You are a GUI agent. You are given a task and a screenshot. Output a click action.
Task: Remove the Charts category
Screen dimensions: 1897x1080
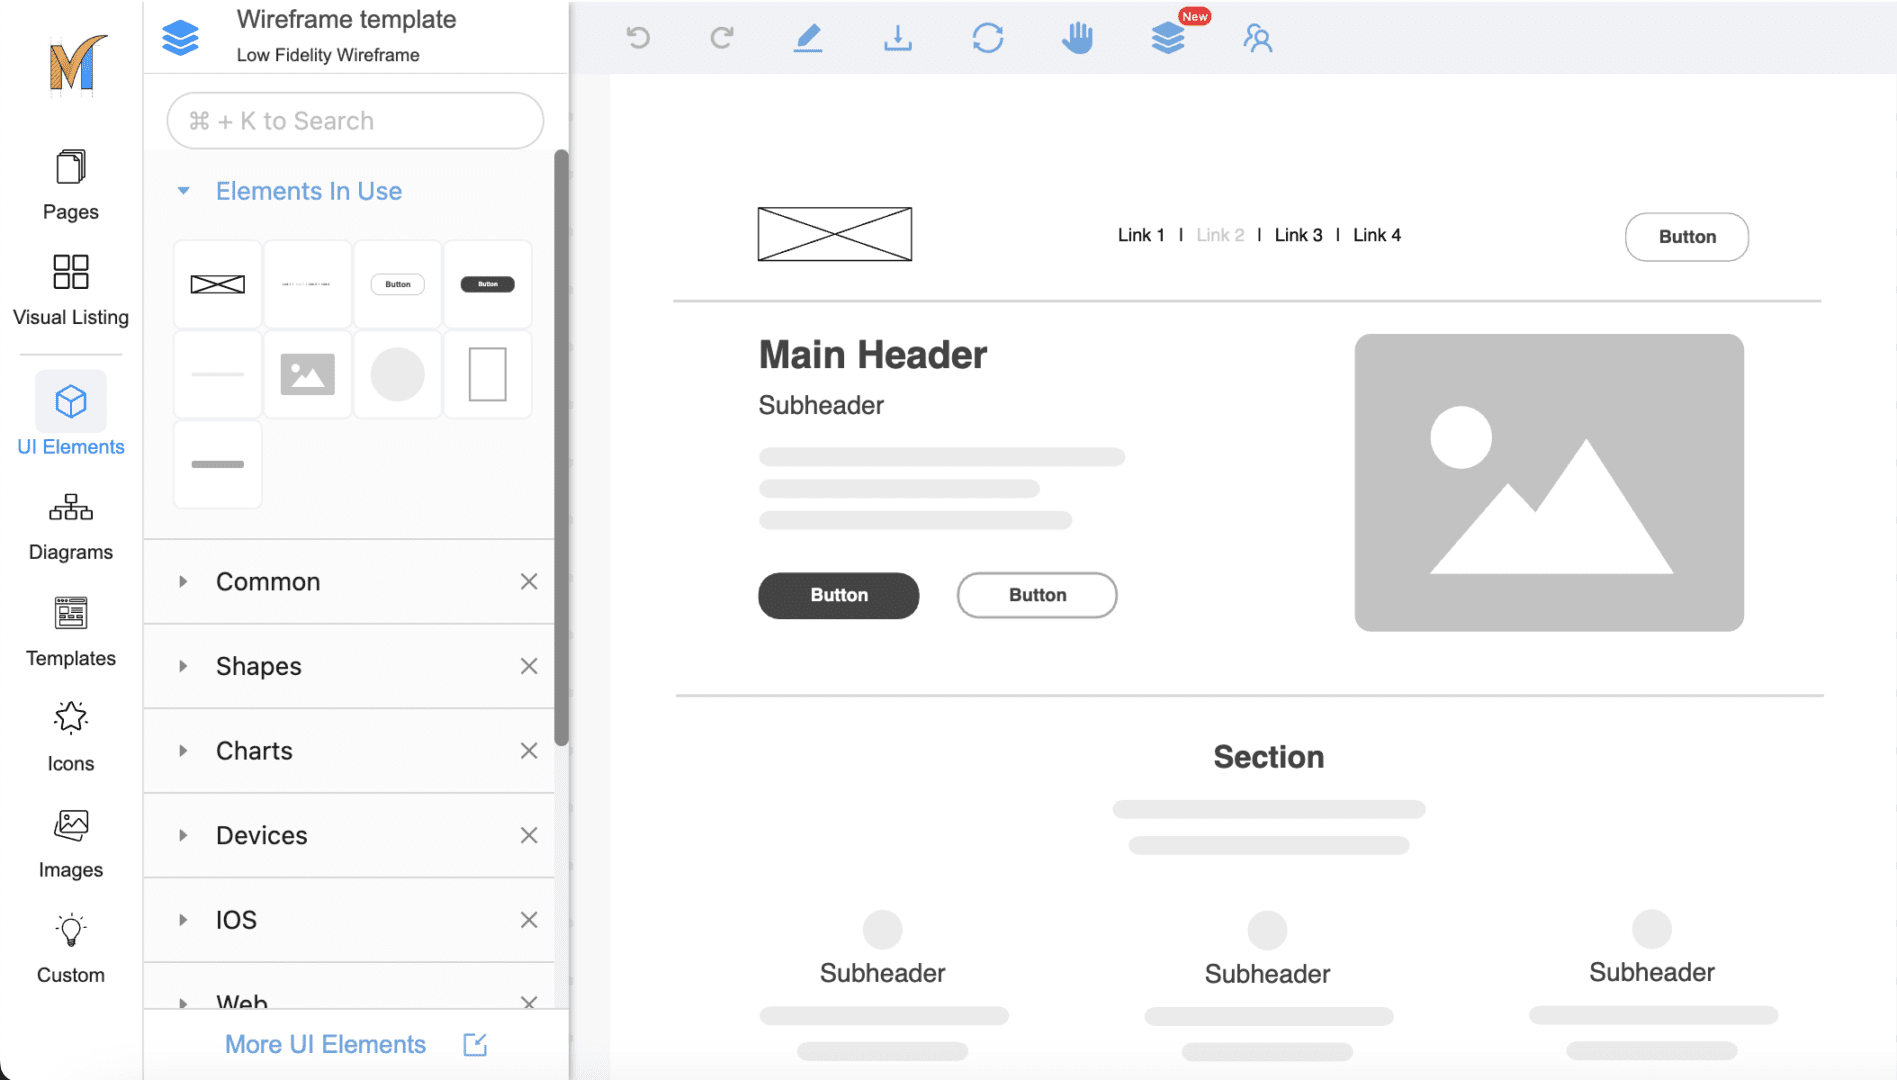coord(529,750)
